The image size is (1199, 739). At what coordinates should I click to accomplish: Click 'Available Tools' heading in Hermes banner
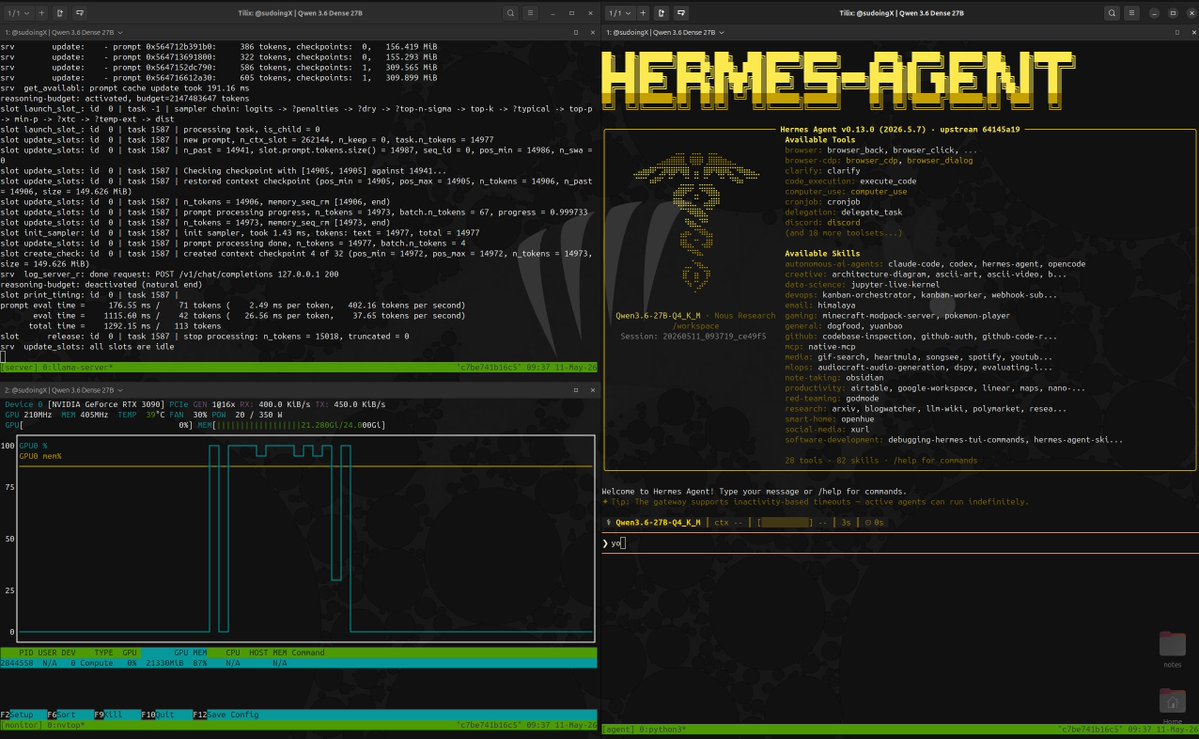pyautogui.click(x=820, y=140)
